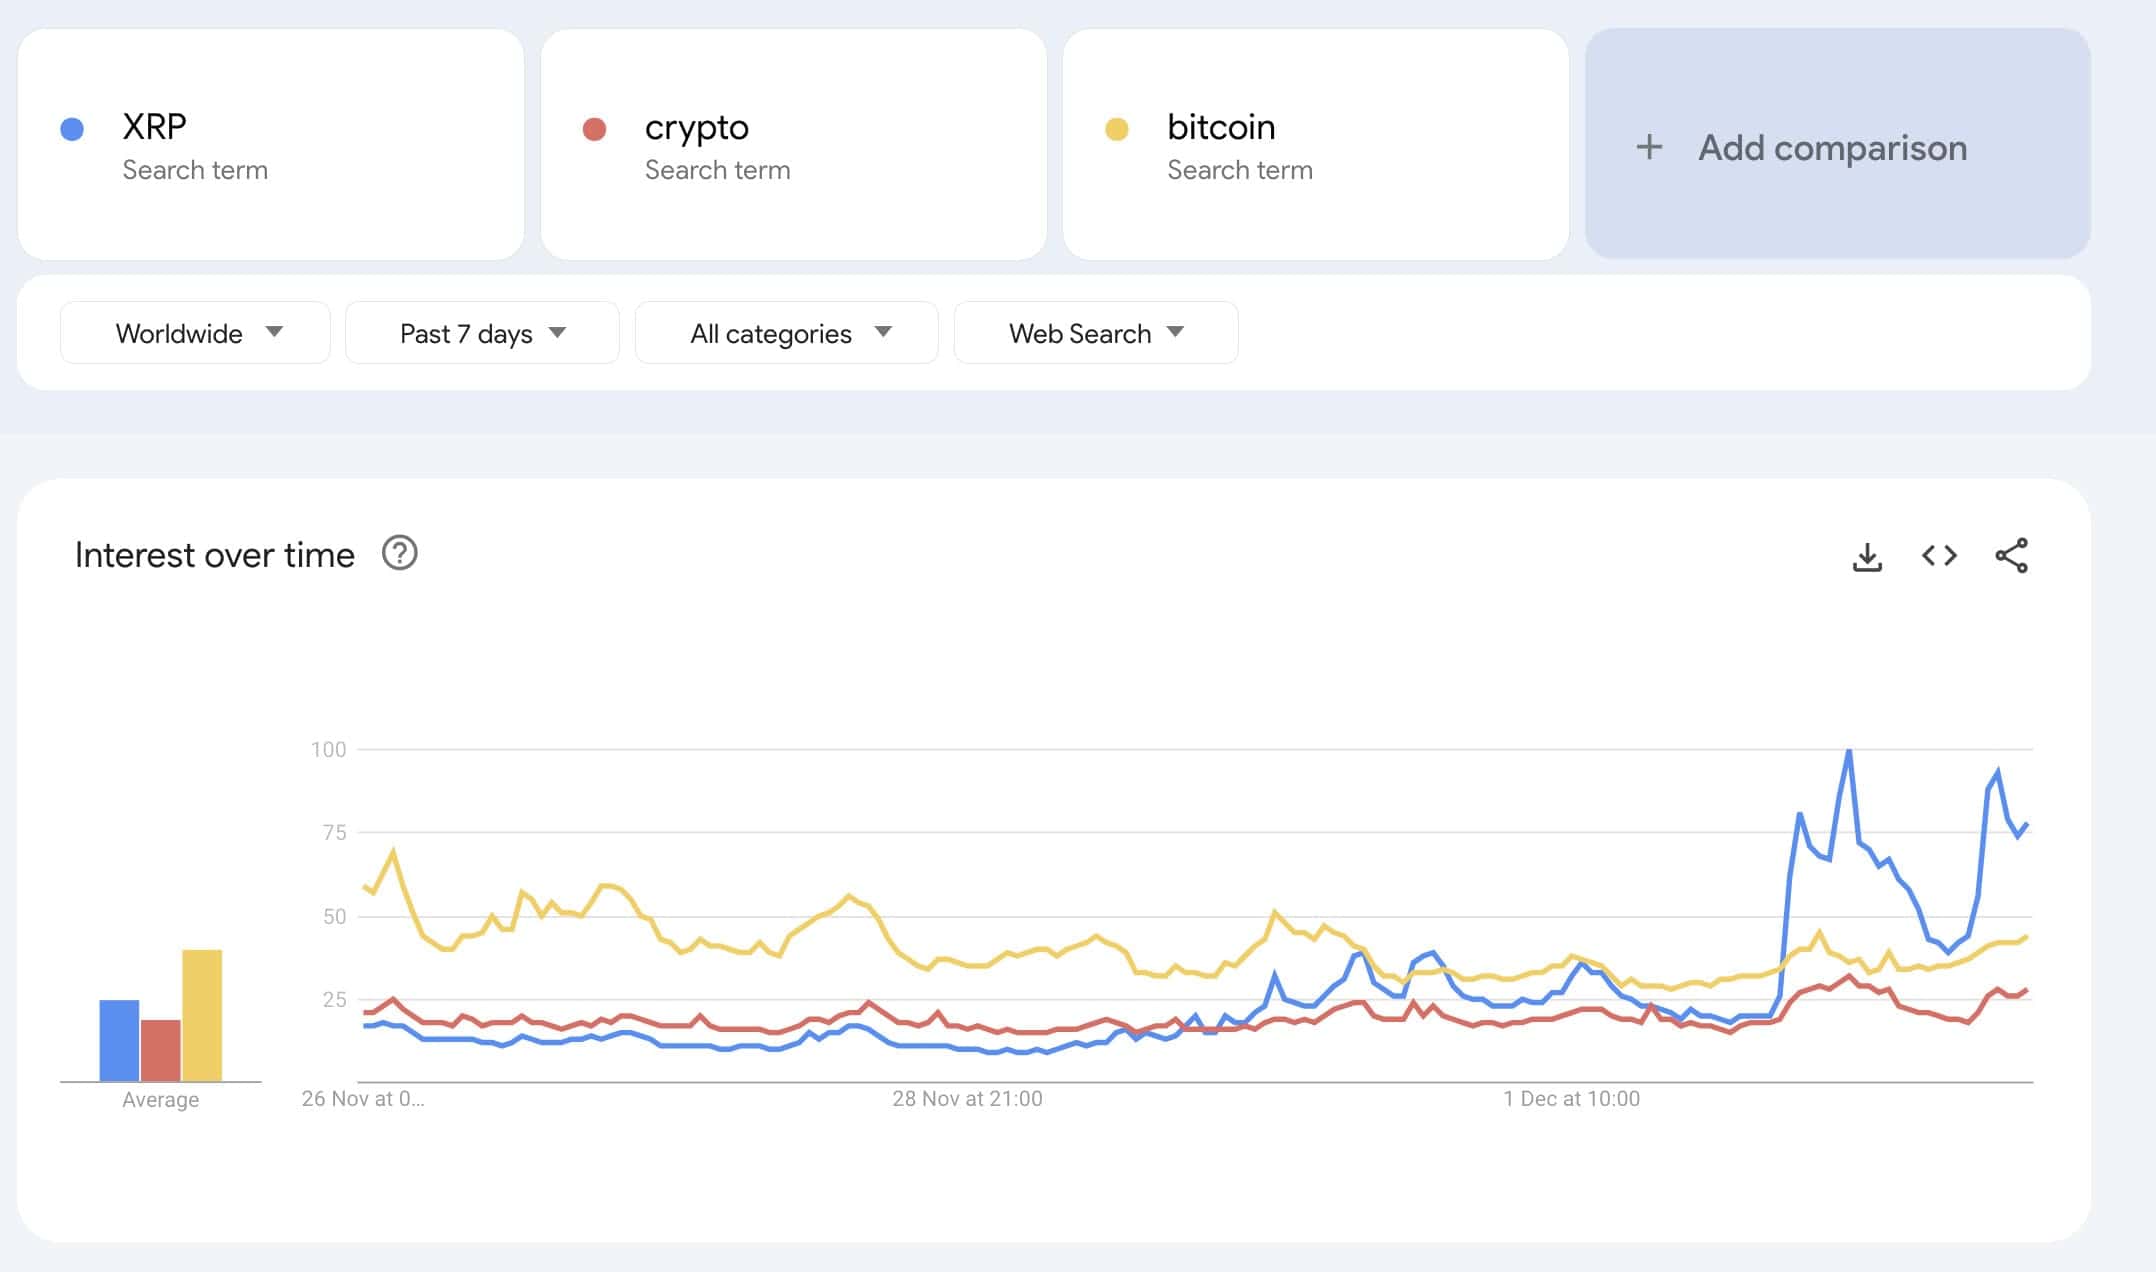The image size is (2156, 1272).
Task: Expand the Past 7 days time range dropdown
Action: [481, 332]
